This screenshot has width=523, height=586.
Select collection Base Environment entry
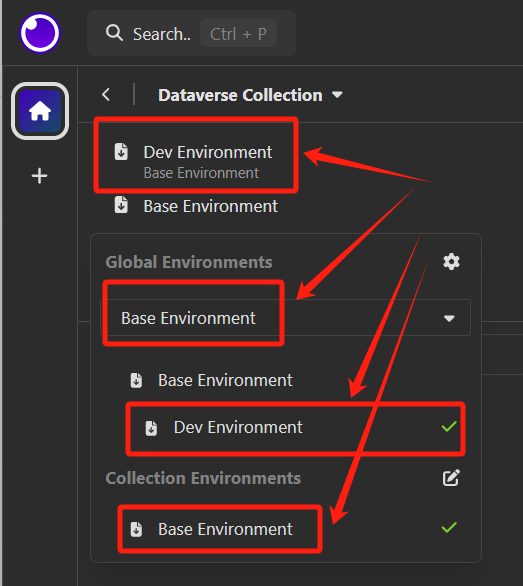click(x=225, y=529)
